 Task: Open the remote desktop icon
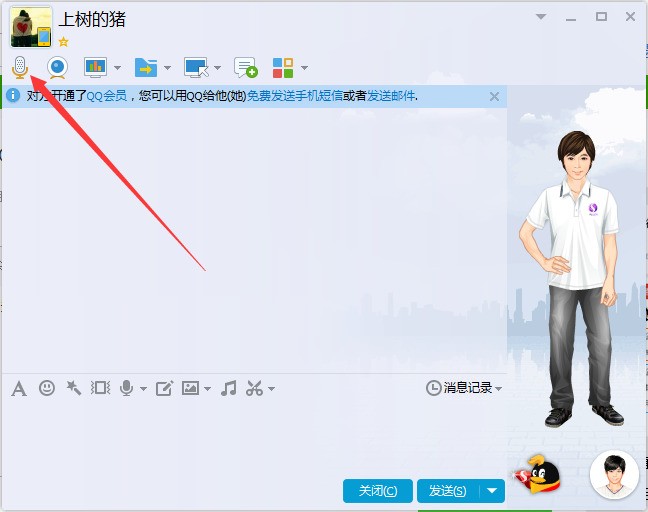pyautogui.click(x=196, y=67)
